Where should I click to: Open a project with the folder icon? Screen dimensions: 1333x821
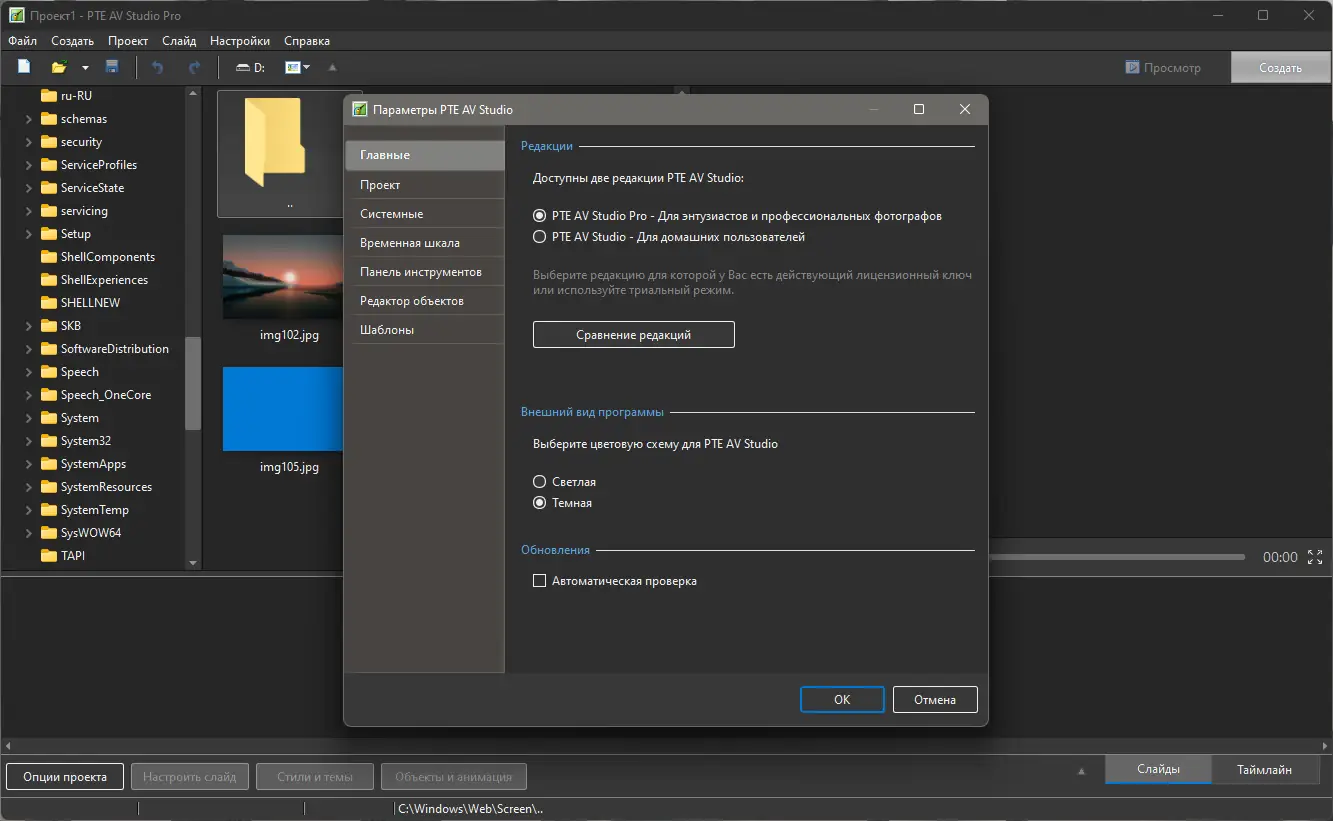tap(59, 67)
